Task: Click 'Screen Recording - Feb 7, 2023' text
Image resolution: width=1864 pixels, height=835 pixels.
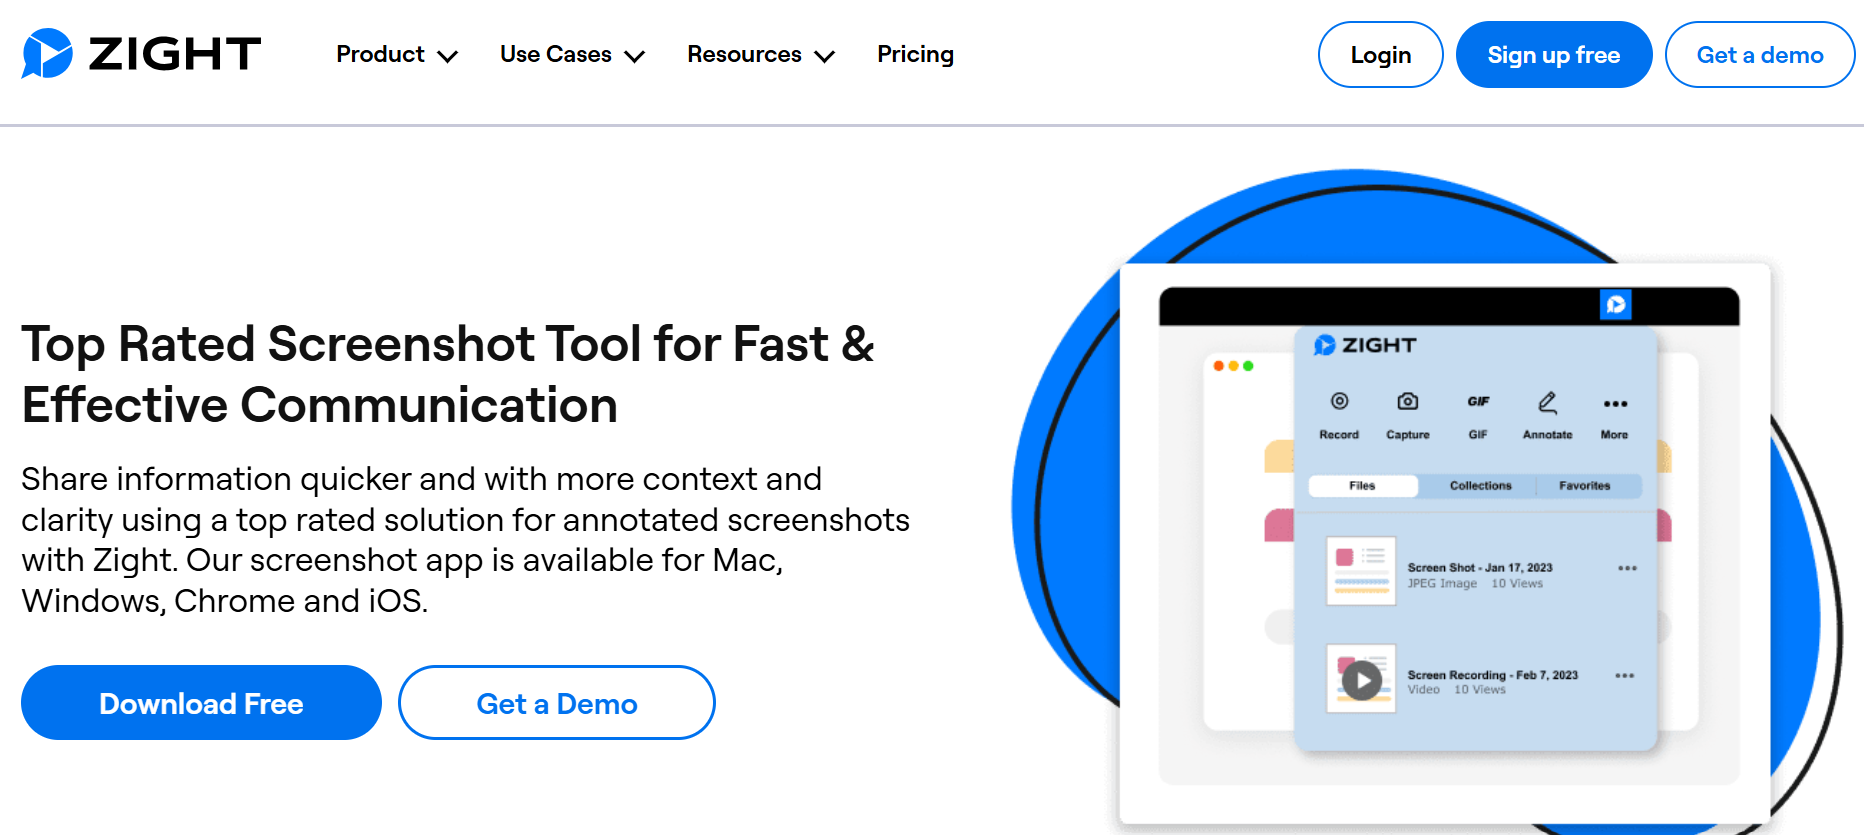Action: pos(1493,675)
